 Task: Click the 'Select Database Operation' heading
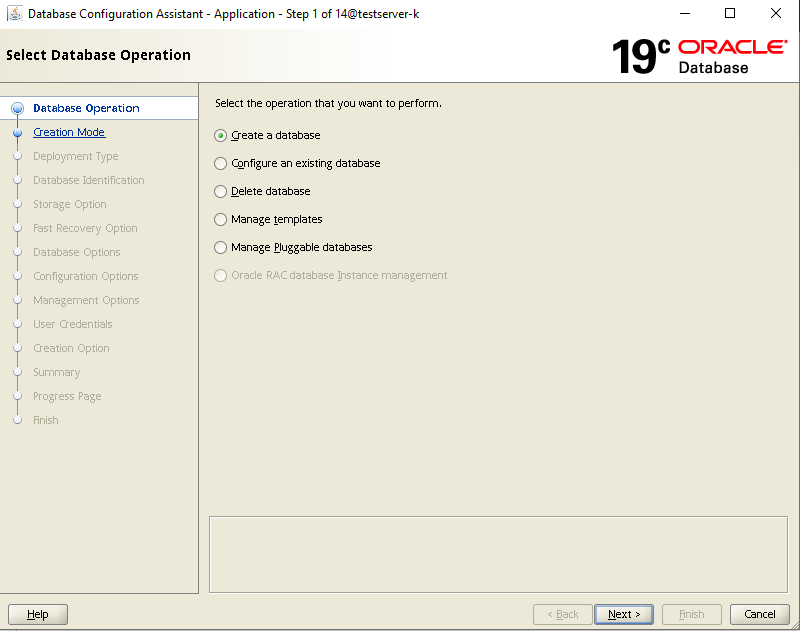[98, 55]
